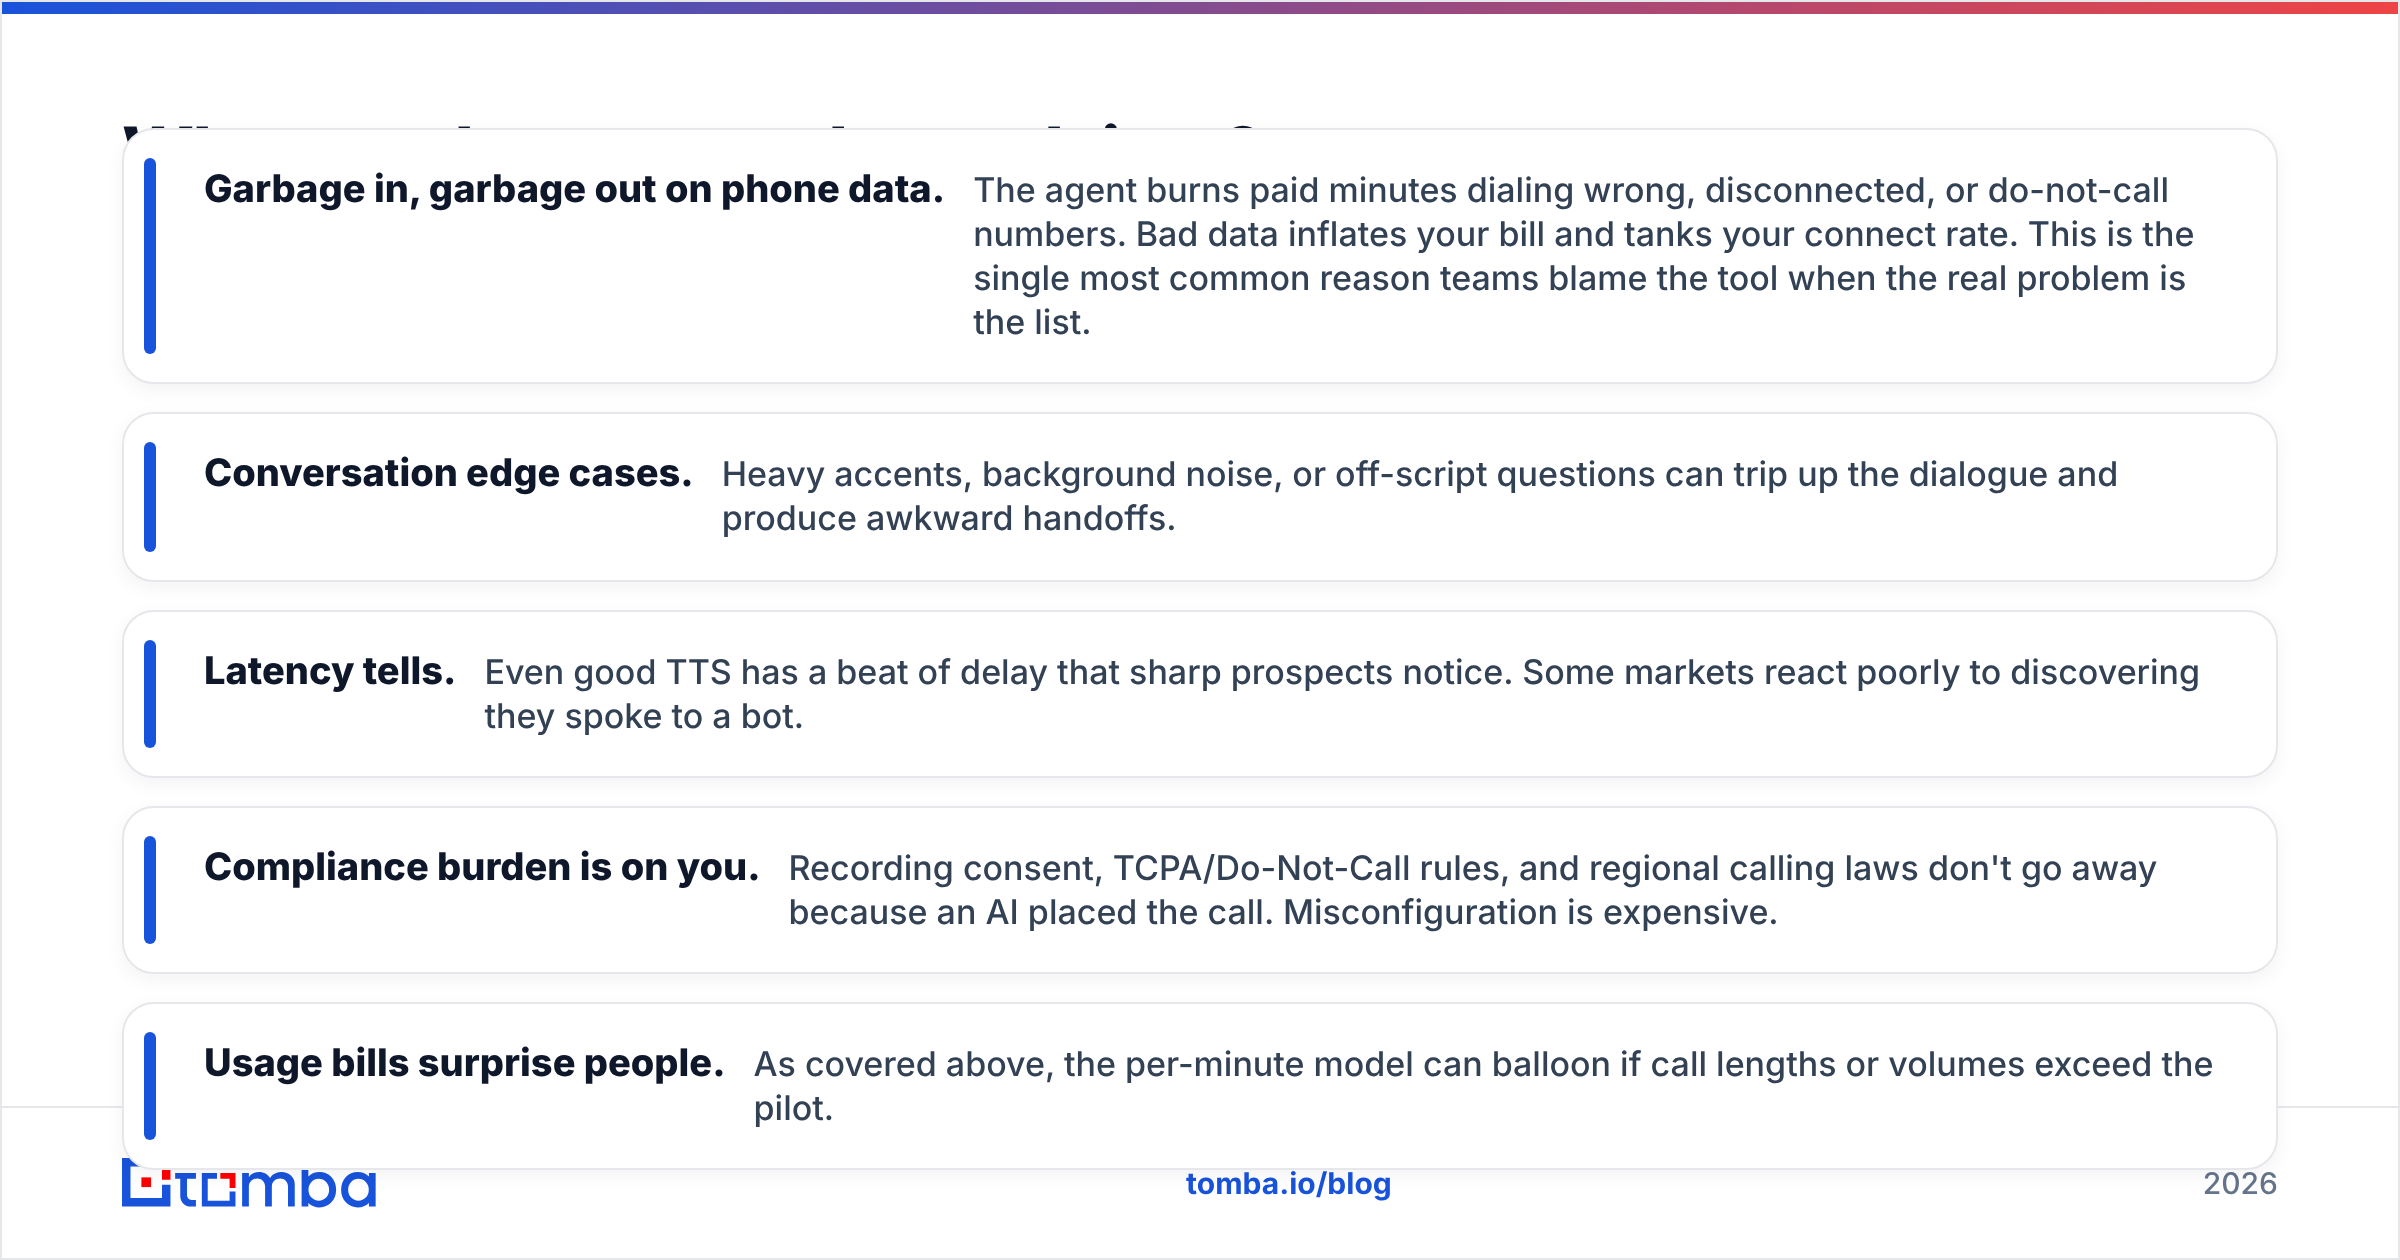Click the phone data description paragraph
Viewport: 2400px width, 1260px height.
coord(1584,256)
